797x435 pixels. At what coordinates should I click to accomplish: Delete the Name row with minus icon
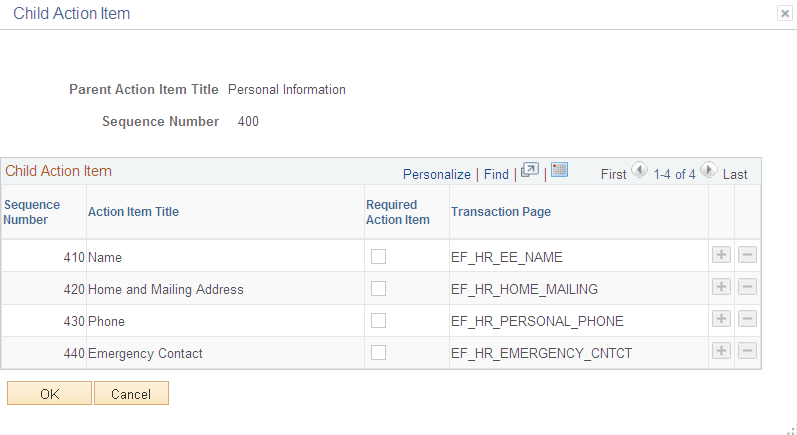747,255
